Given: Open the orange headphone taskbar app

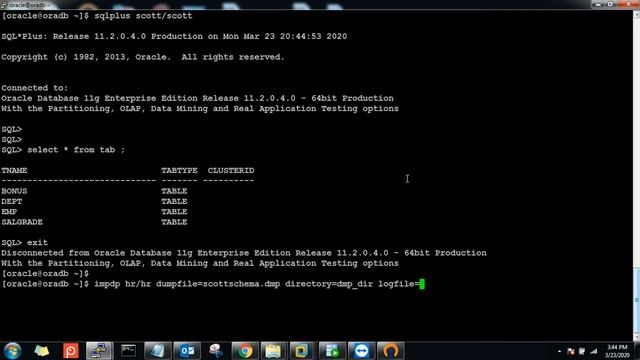Looking at the screenshot, I should pyautogui.click(x=391, y=351).
